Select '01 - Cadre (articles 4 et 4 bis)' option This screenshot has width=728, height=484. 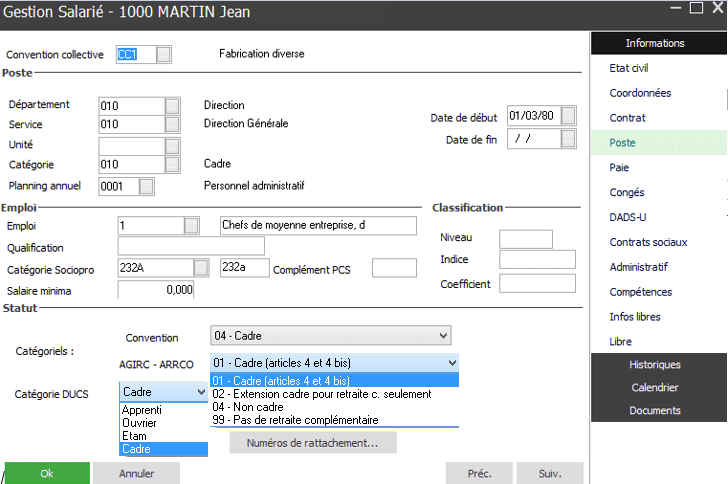click(334, 380)
